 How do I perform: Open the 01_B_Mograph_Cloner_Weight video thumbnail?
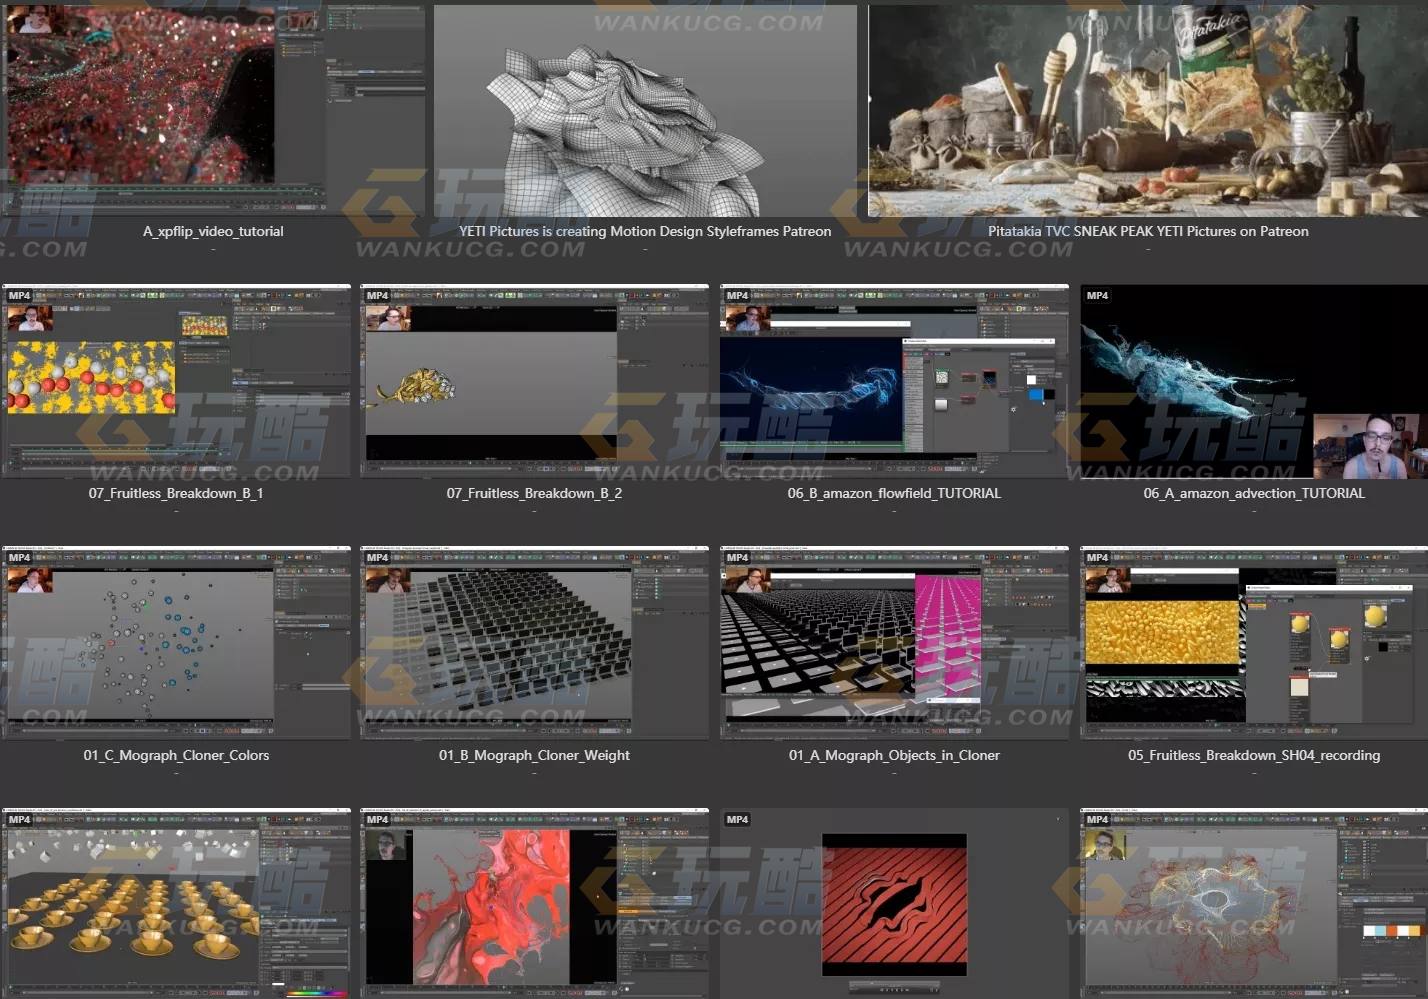534,643
